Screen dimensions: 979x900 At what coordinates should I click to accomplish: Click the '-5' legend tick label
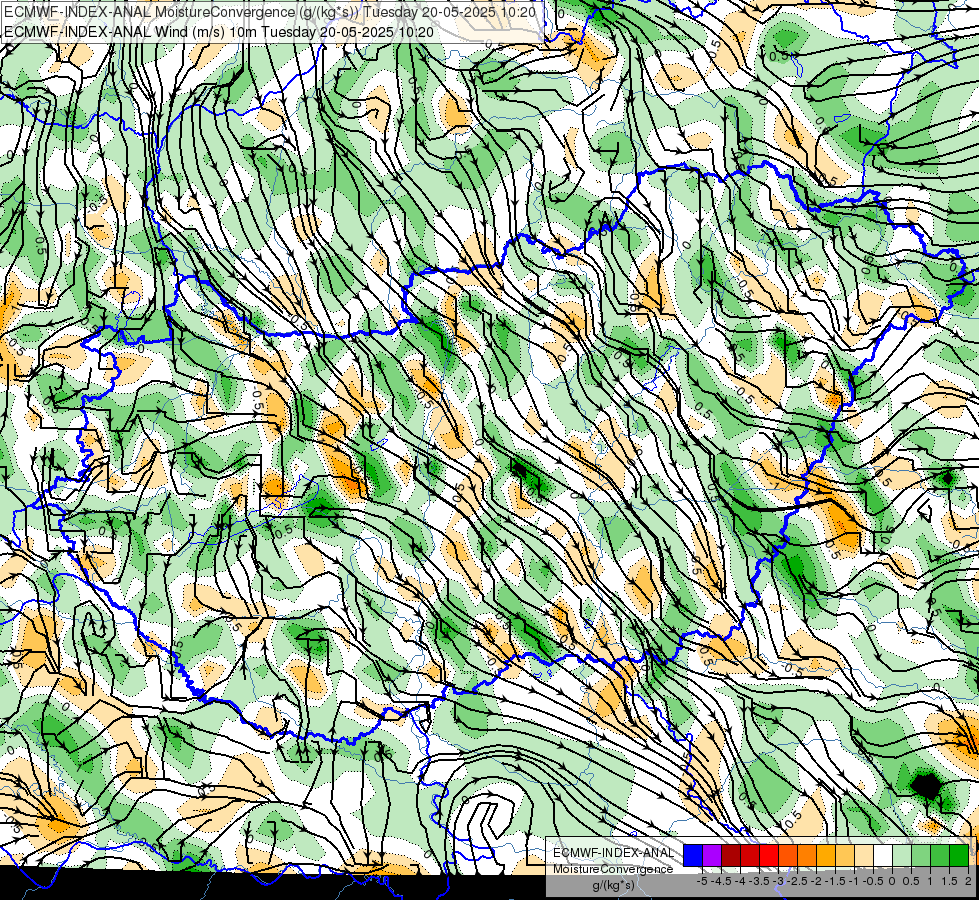click(x=702, y=881)
